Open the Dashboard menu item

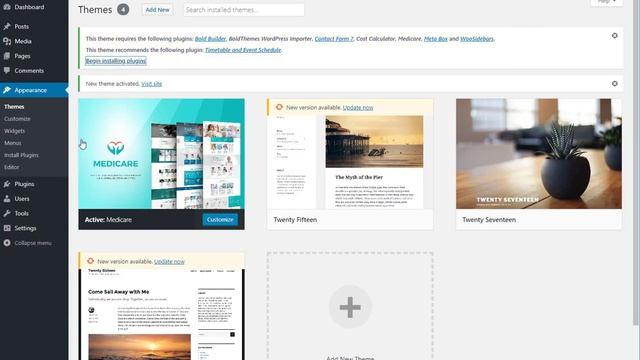click(x=34, y=7)
